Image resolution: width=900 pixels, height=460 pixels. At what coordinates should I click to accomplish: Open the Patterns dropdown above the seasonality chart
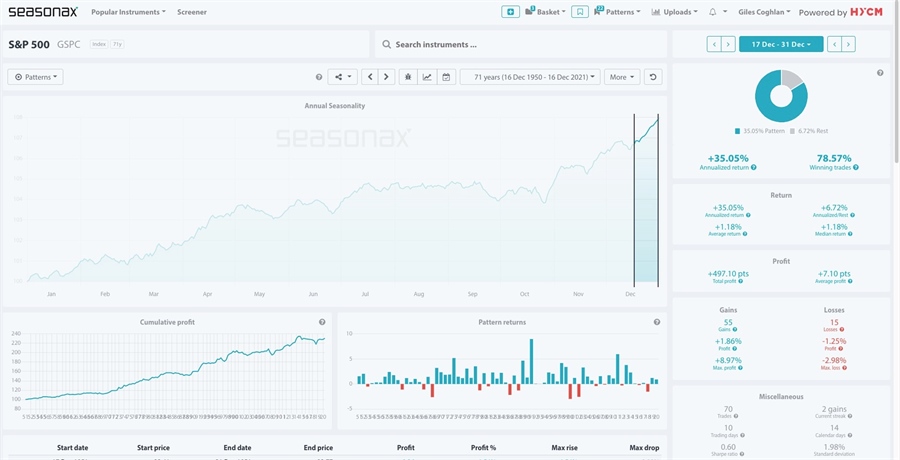coord(36,77)
